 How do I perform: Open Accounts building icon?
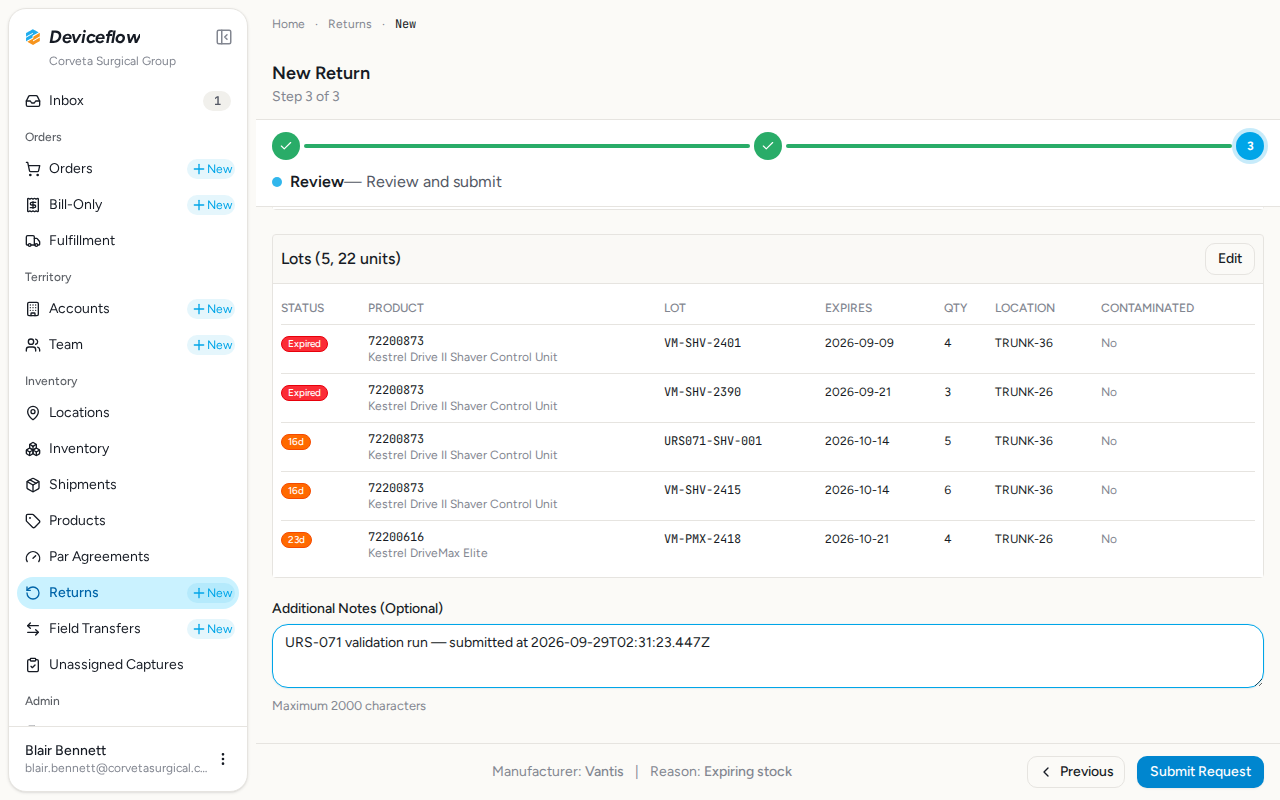tap(33, 309)
